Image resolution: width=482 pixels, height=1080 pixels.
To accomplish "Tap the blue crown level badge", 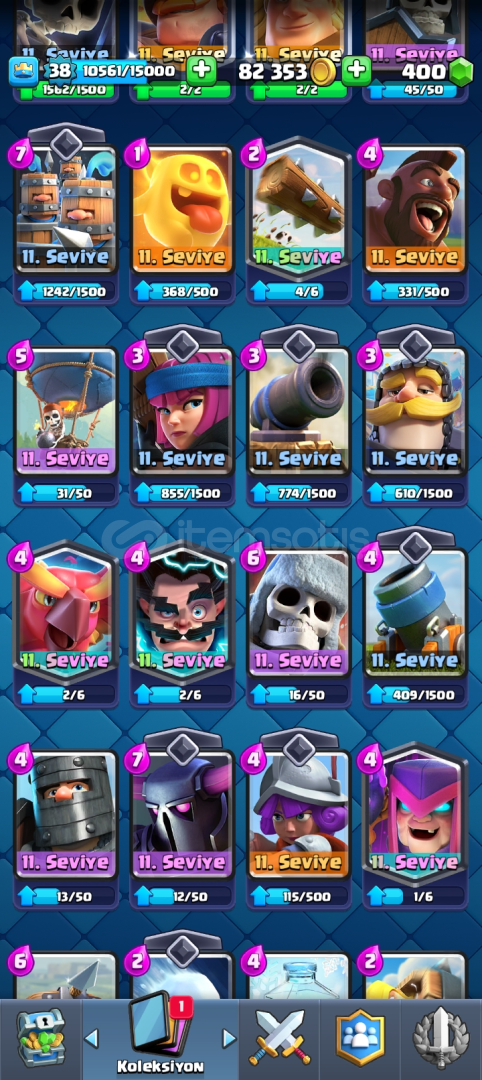I will click(x=23, y=71).
